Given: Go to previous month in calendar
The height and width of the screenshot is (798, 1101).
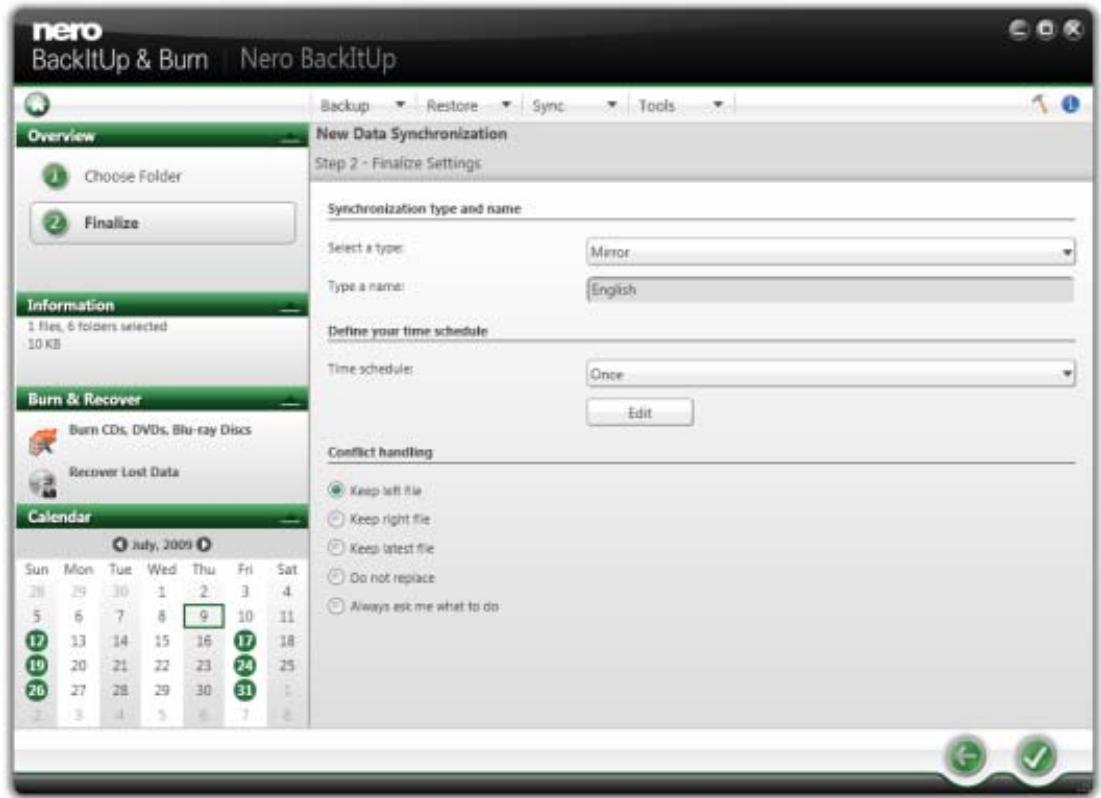Looking at the screenshot, I should 119,544.
